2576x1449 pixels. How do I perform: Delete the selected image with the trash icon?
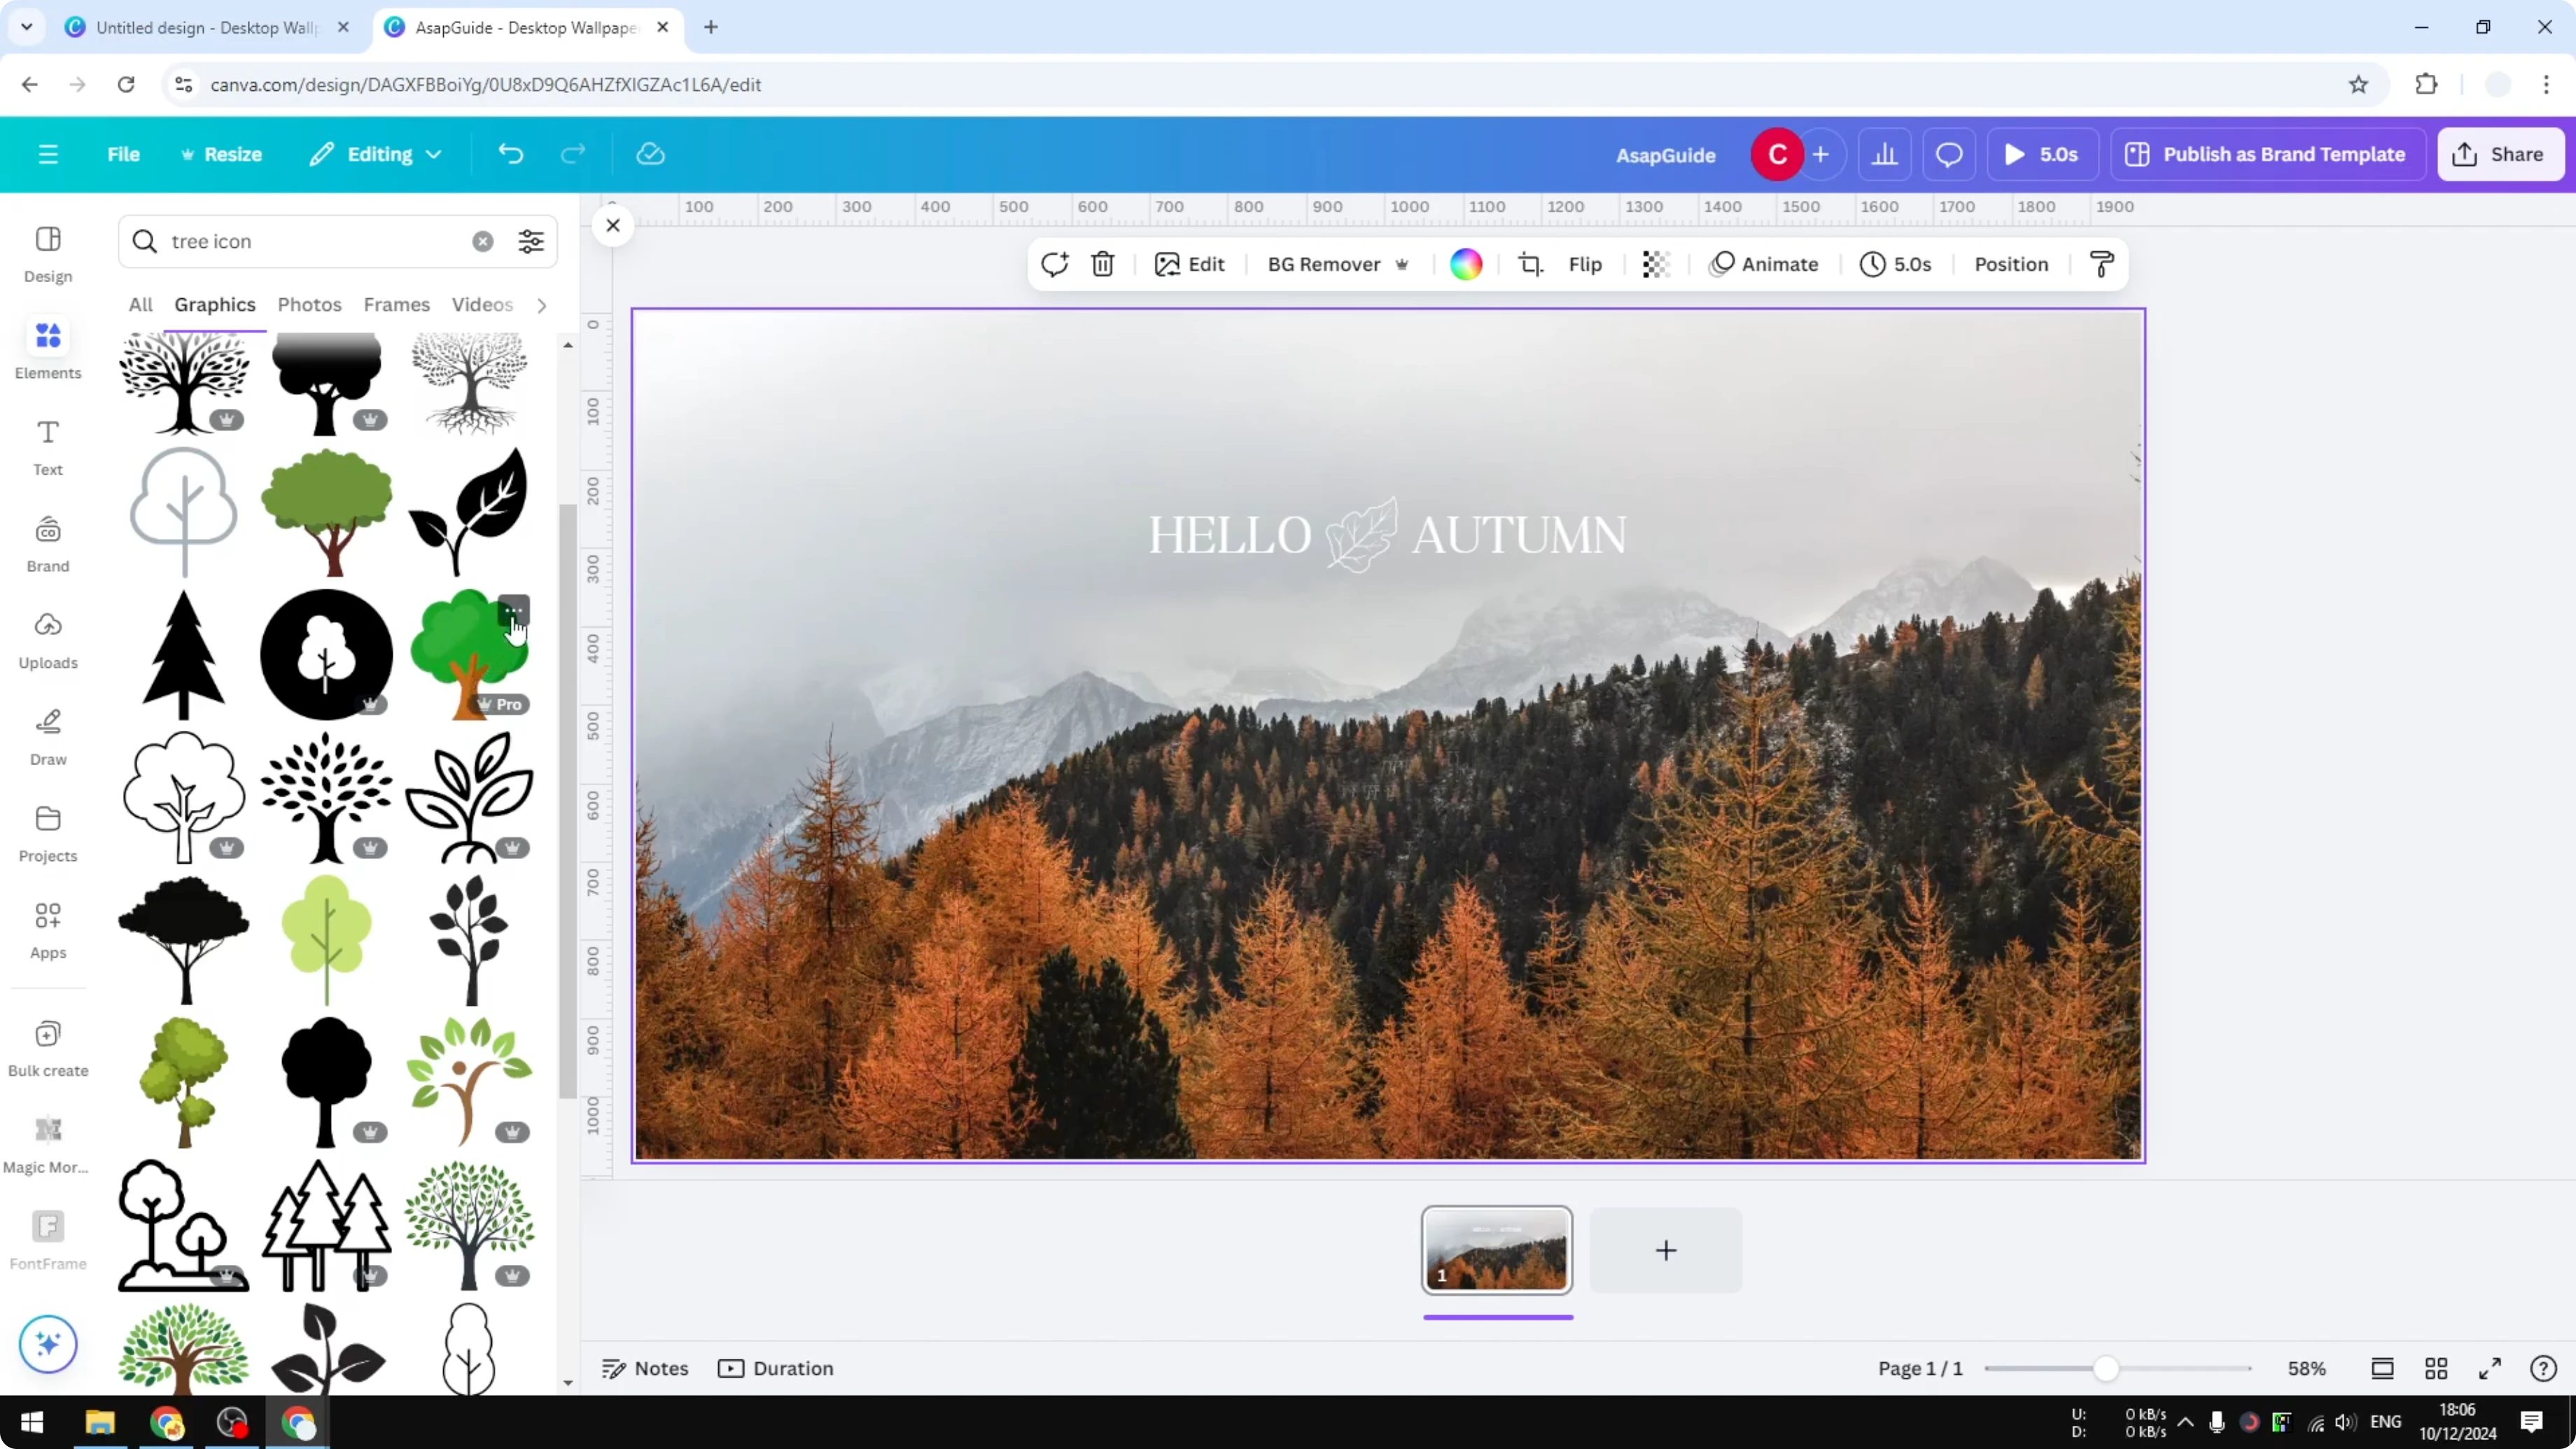[1102, 264]
